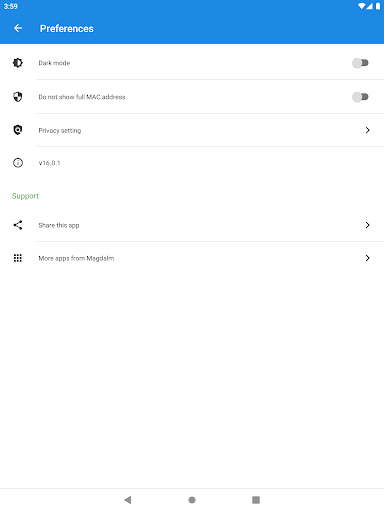Open Privacy setting via its chevron
Image resolution: width=384 pixels, height=512 pixels.
(367, 130)
